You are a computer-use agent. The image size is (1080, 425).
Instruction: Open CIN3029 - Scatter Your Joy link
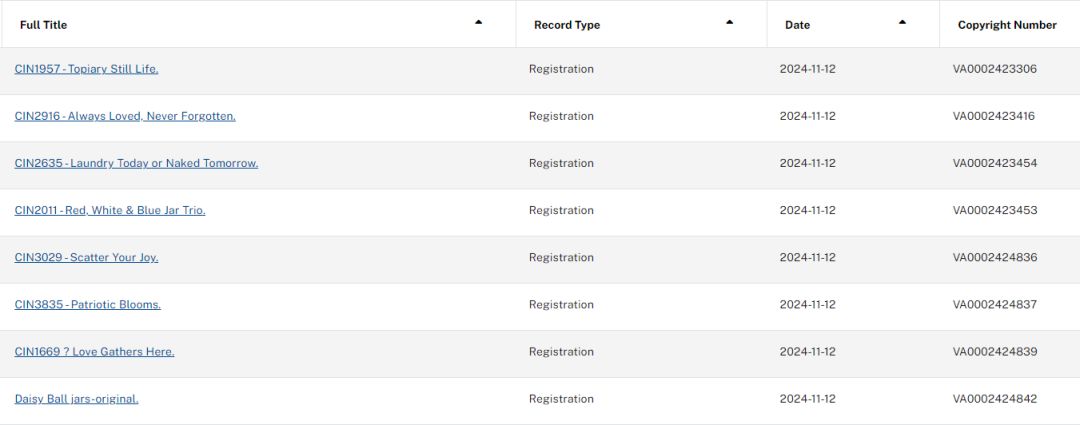[86, 257]
